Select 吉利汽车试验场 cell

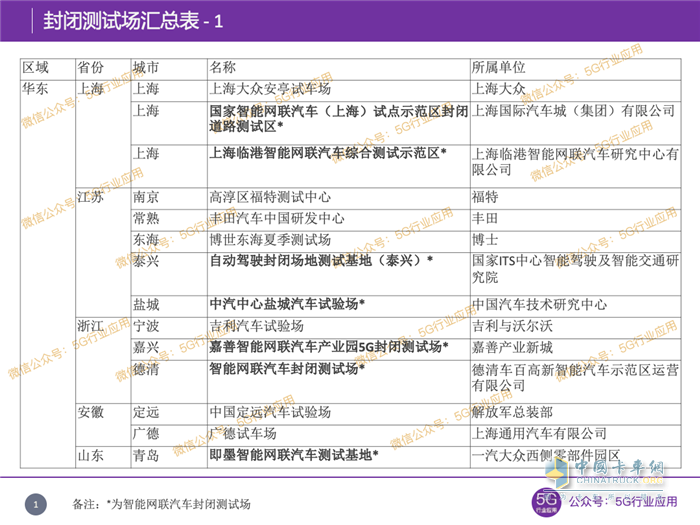[339, 328]
